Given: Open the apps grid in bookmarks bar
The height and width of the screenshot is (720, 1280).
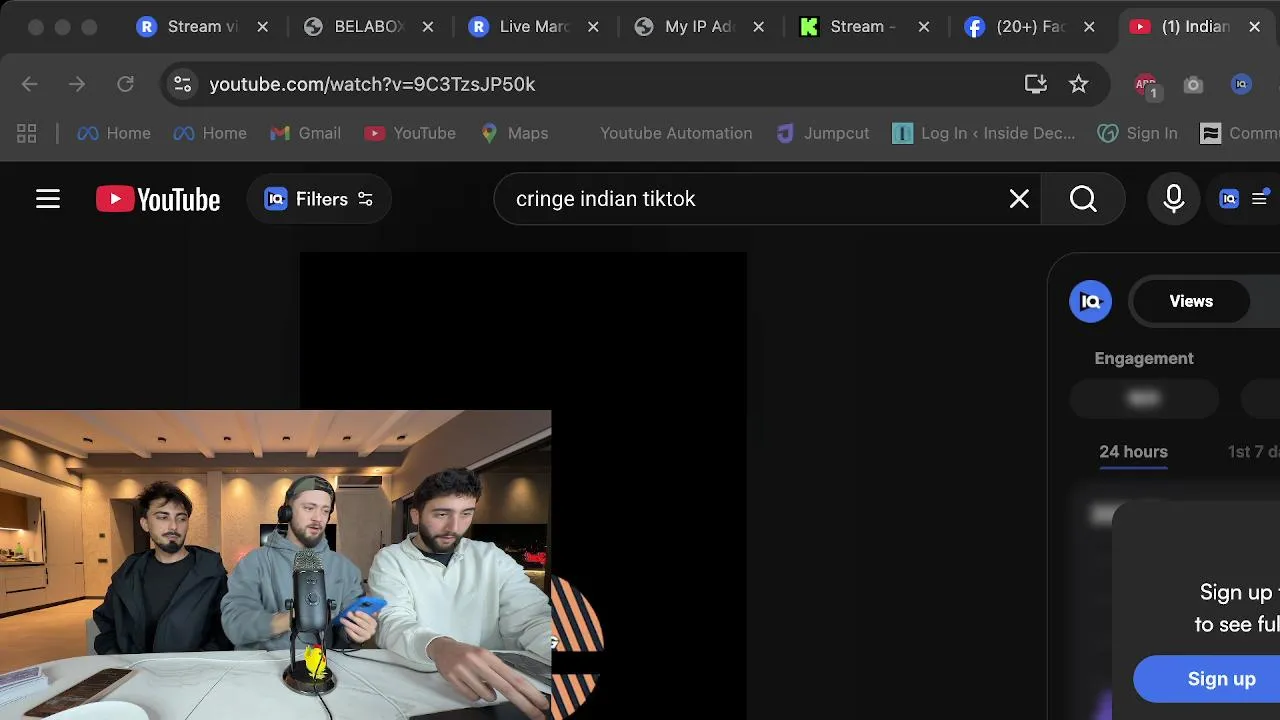Looking at the screenshot, I should [27, 133].
